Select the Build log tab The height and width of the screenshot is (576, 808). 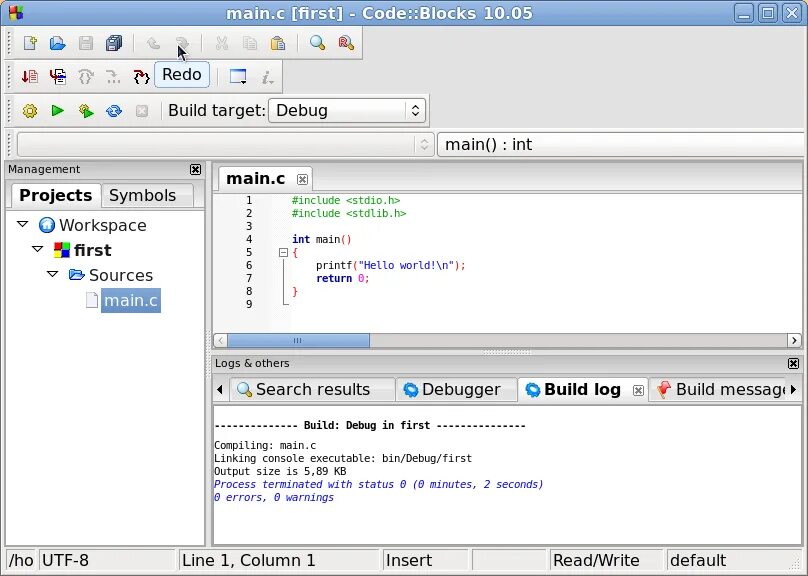click(582, 389)
